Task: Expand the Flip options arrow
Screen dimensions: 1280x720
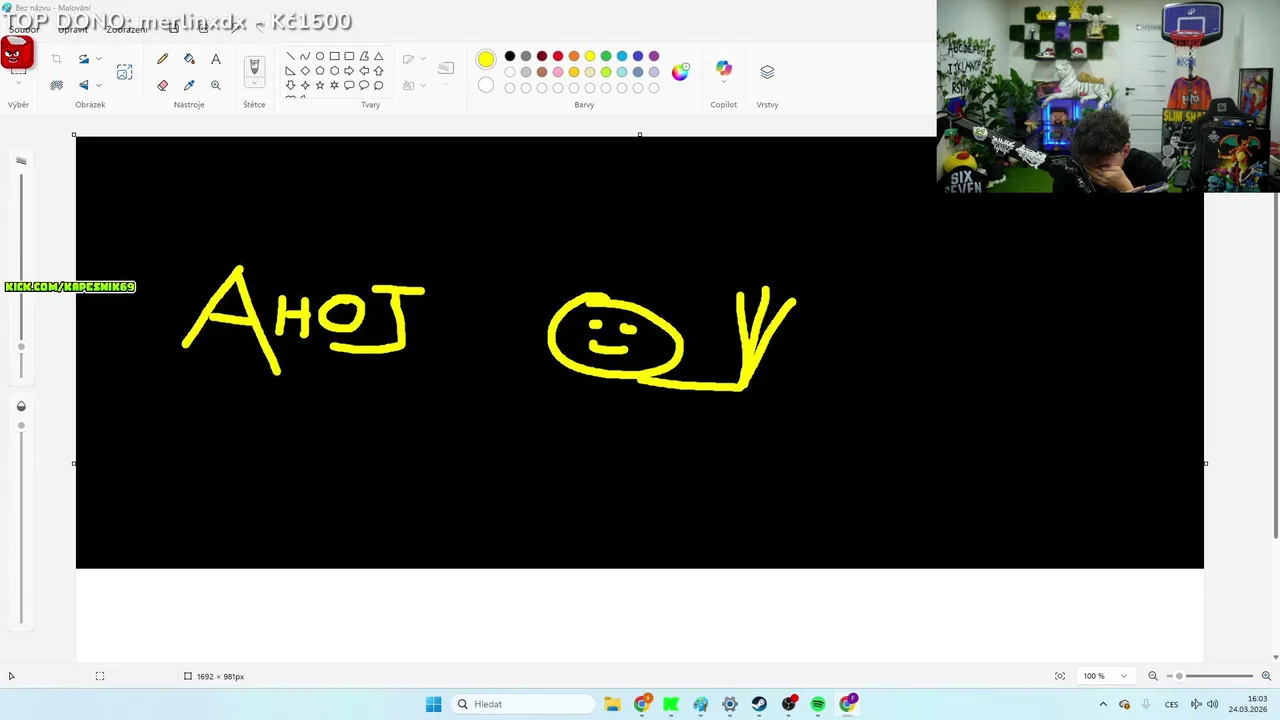Action: click(98, 85)
